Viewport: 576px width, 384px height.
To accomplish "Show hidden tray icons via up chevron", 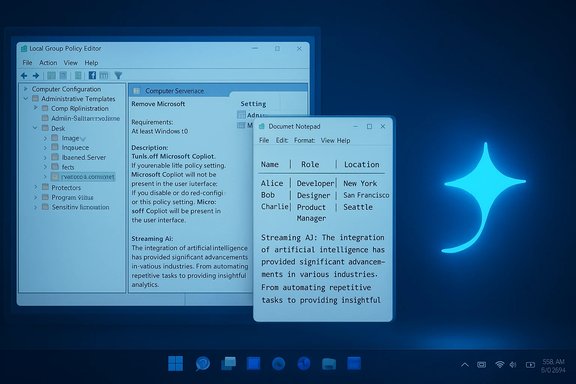I will pos(465,365).
